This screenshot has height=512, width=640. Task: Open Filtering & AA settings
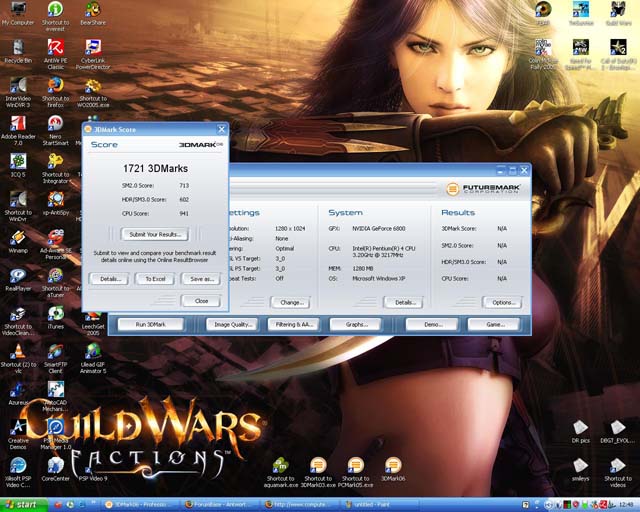pyautogui.click(x=293, y=325)
